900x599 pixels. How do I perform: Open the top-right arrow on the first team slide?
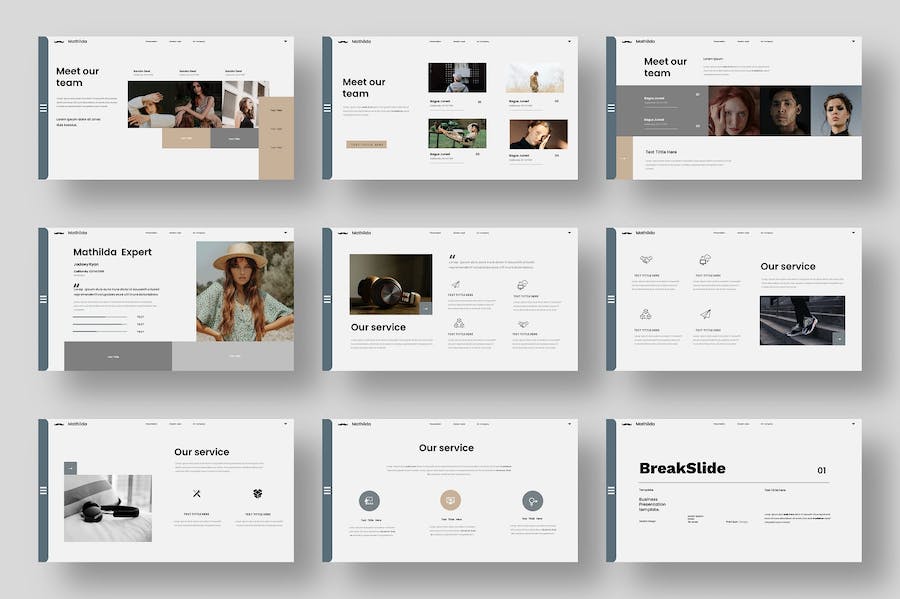285,41
